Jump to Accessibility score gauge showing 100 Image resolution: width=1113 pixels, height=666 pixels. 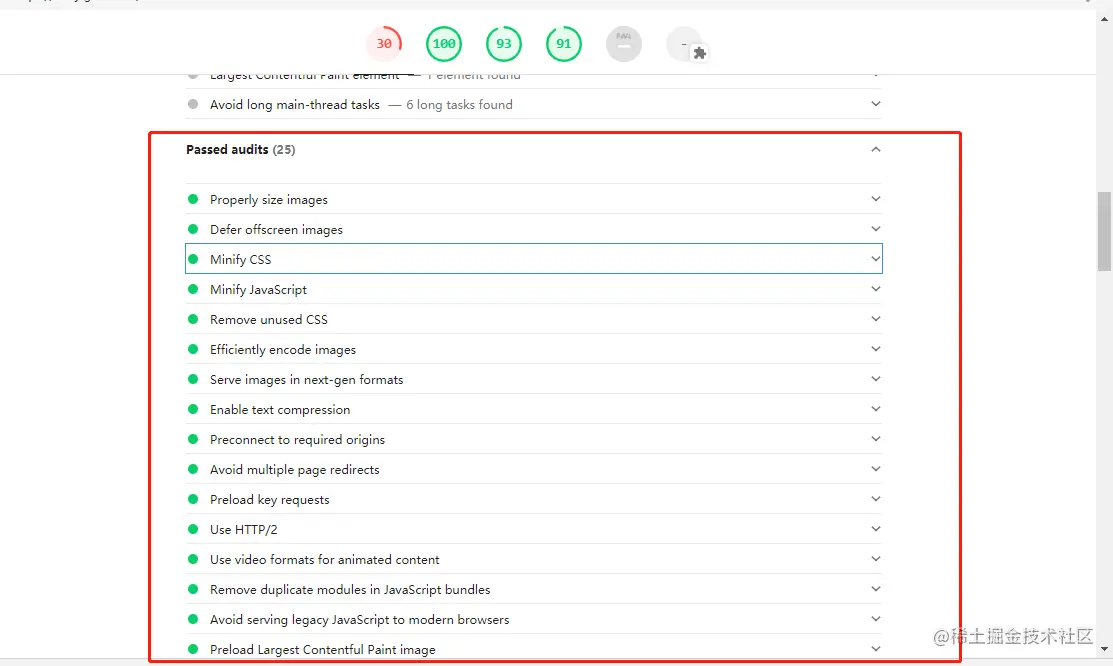click(444, 43)
